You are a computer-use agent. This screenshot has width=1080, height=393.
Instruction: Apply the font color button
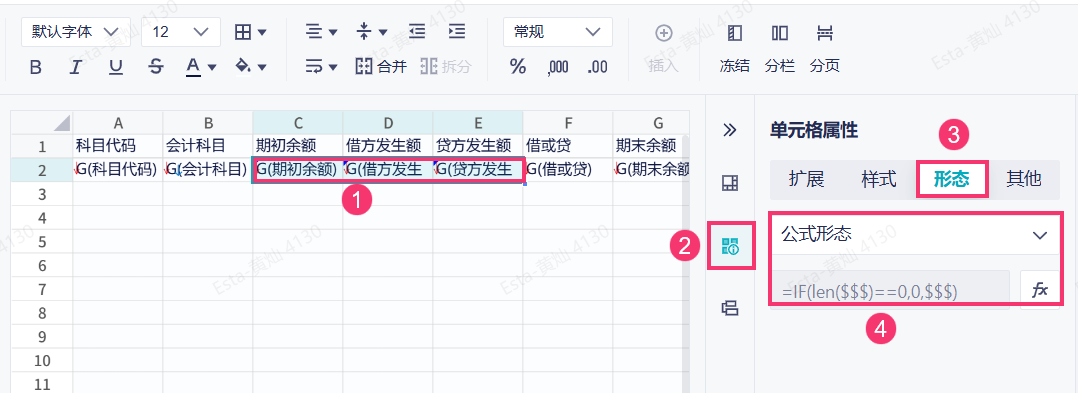(193, 67)
